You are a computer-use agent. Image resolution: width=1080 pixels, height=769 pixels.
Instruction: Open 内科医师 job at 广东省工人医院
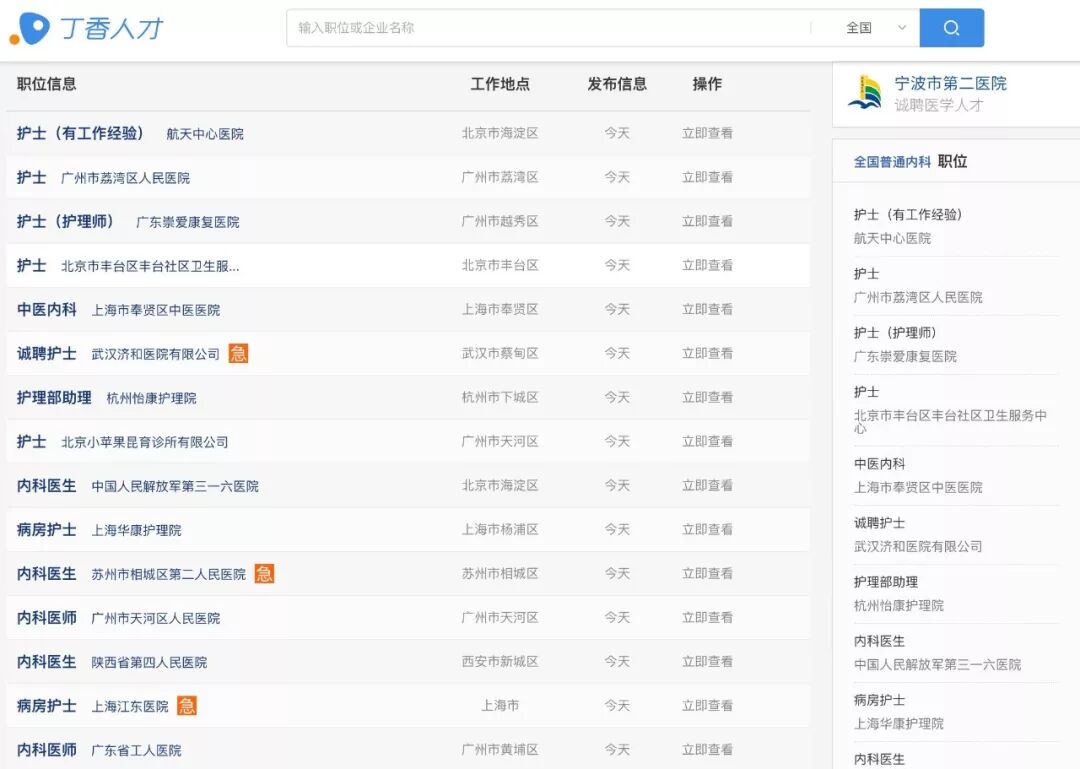(x=47, y=750)
